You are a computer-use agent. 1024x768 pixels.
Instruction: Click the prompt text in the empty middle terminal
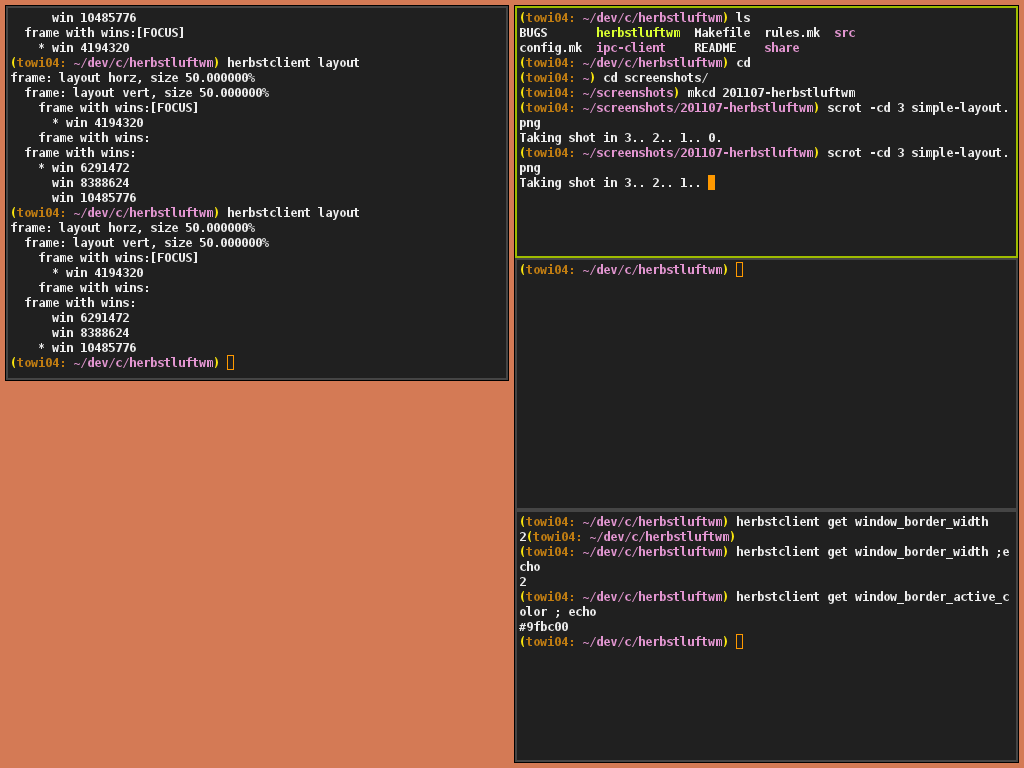[x=624, y=270]
